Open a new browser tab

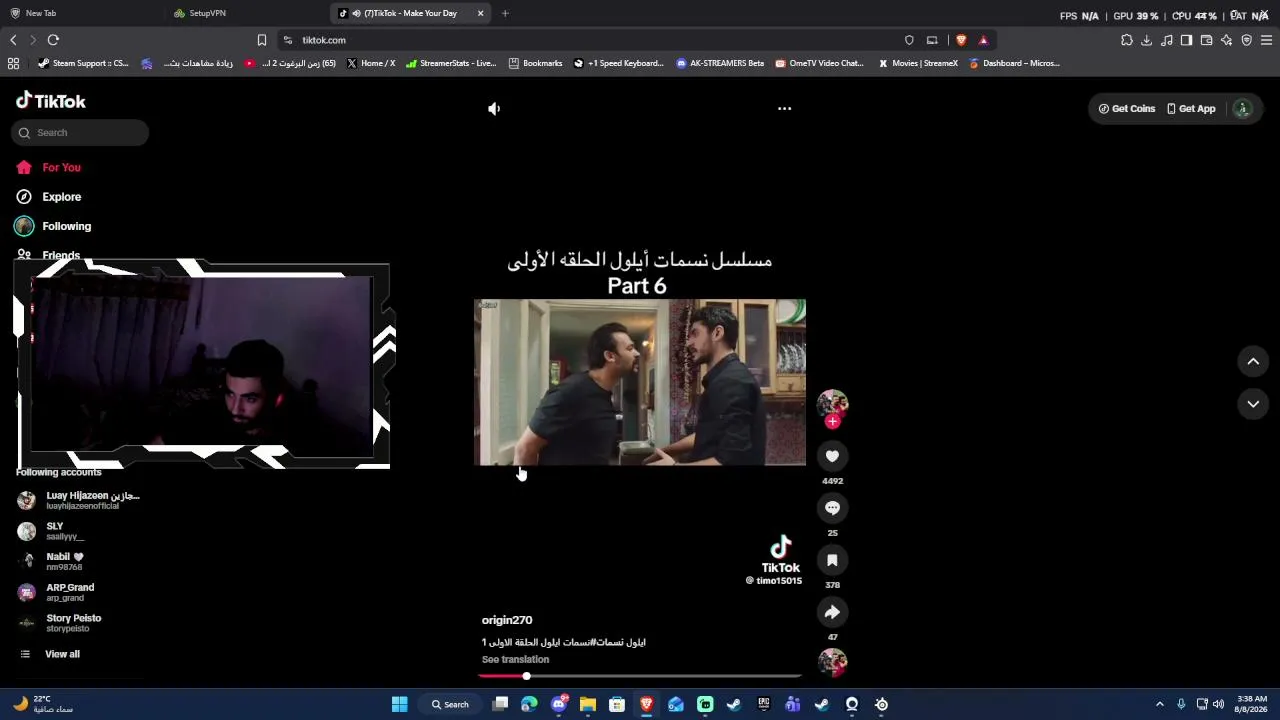505,13
